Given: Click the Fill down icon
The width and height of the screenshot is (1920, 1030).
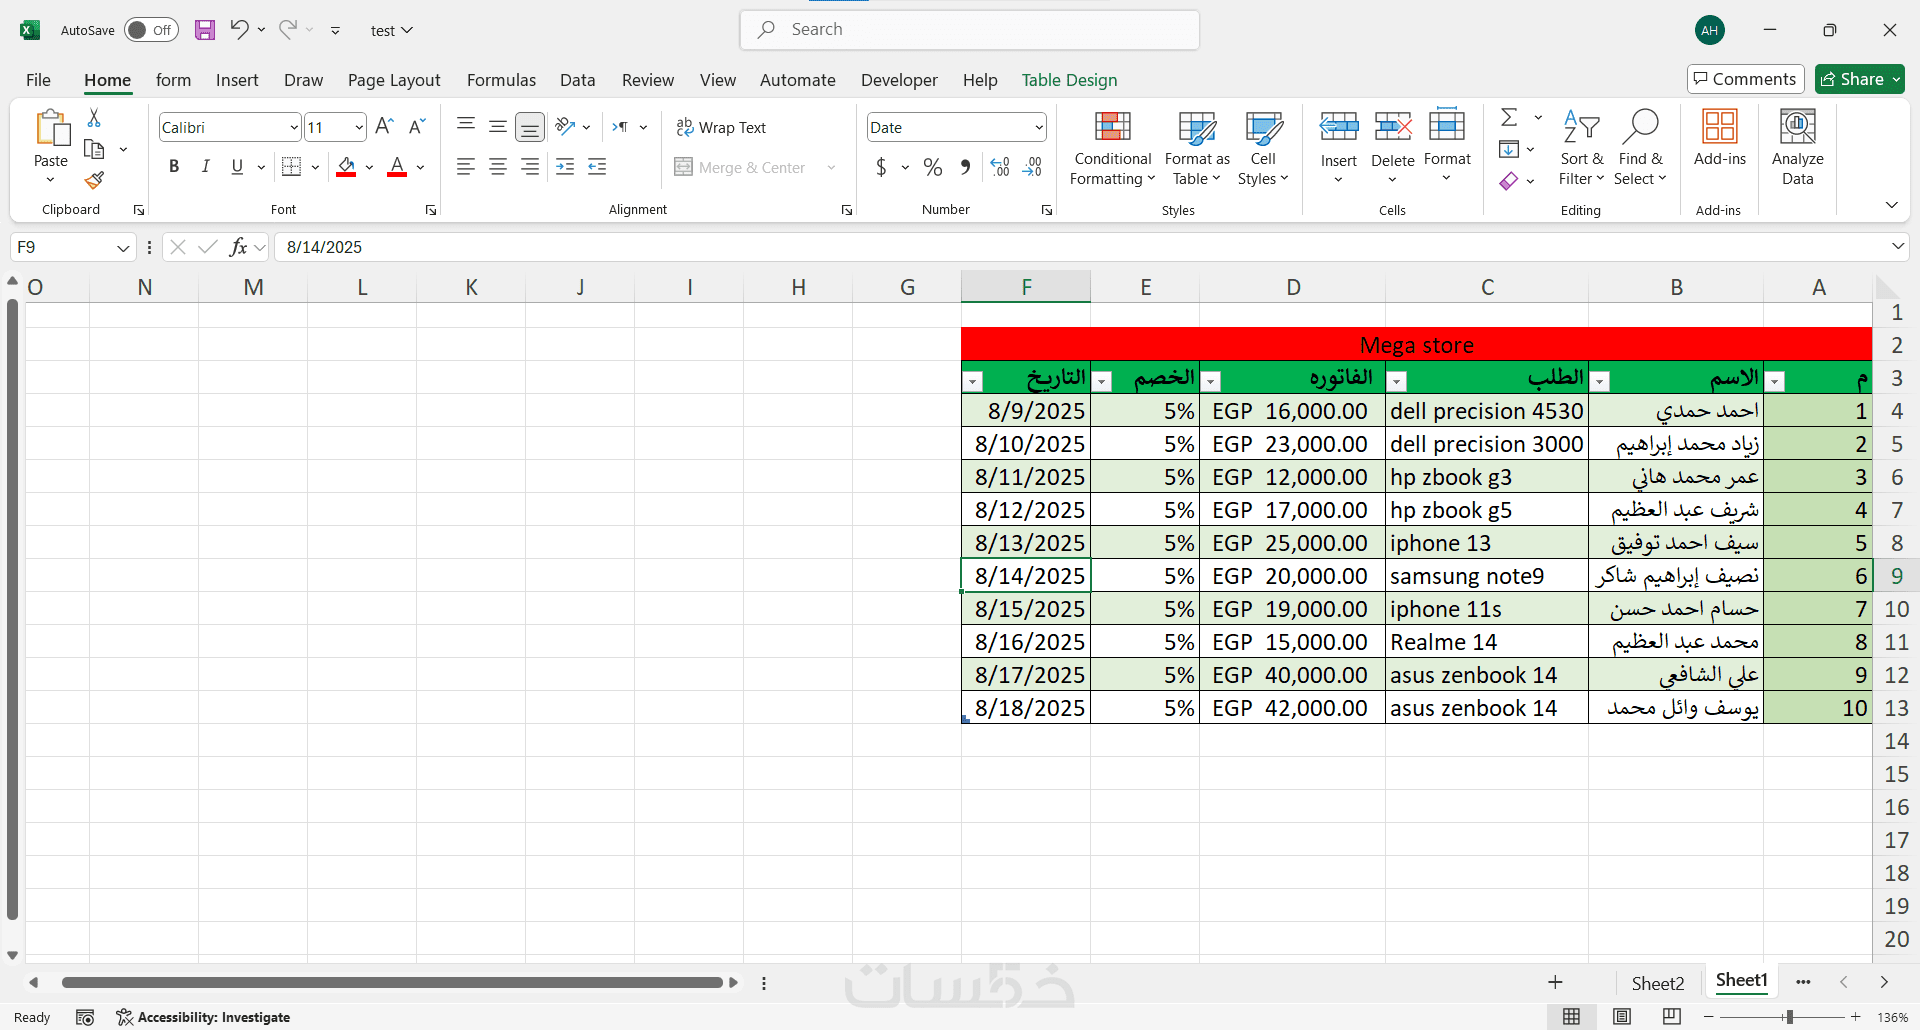Looking at the screenshot, I should (1509, 149).
